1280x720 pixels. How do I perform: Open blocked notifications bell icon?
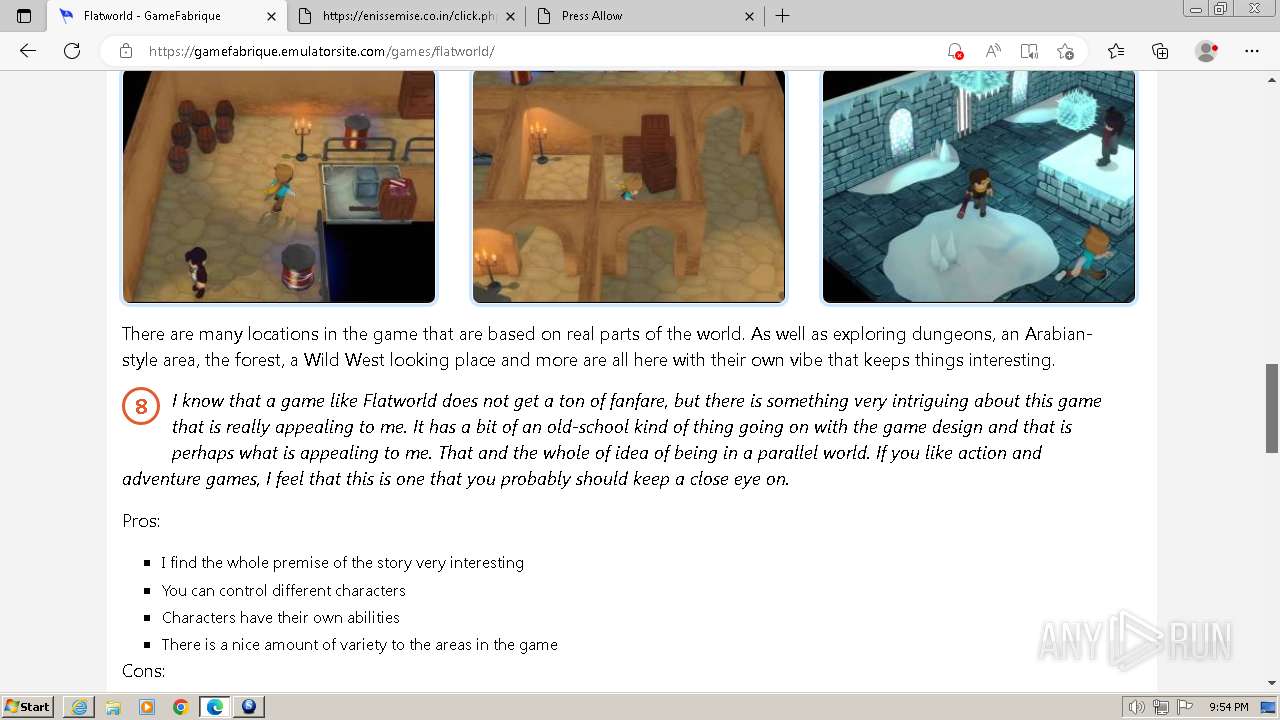coord(955,51)
